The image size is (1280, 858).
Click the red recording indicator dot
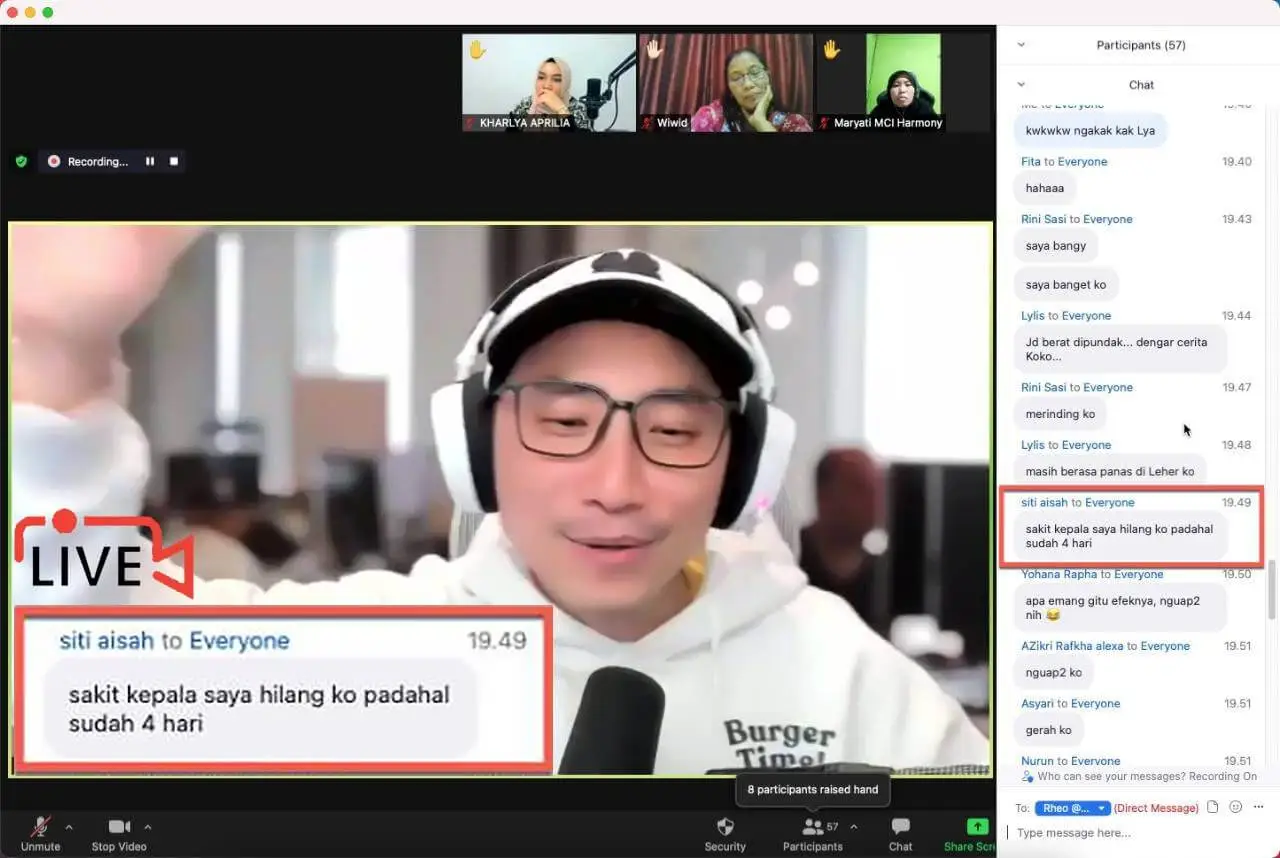click(54, 161)
